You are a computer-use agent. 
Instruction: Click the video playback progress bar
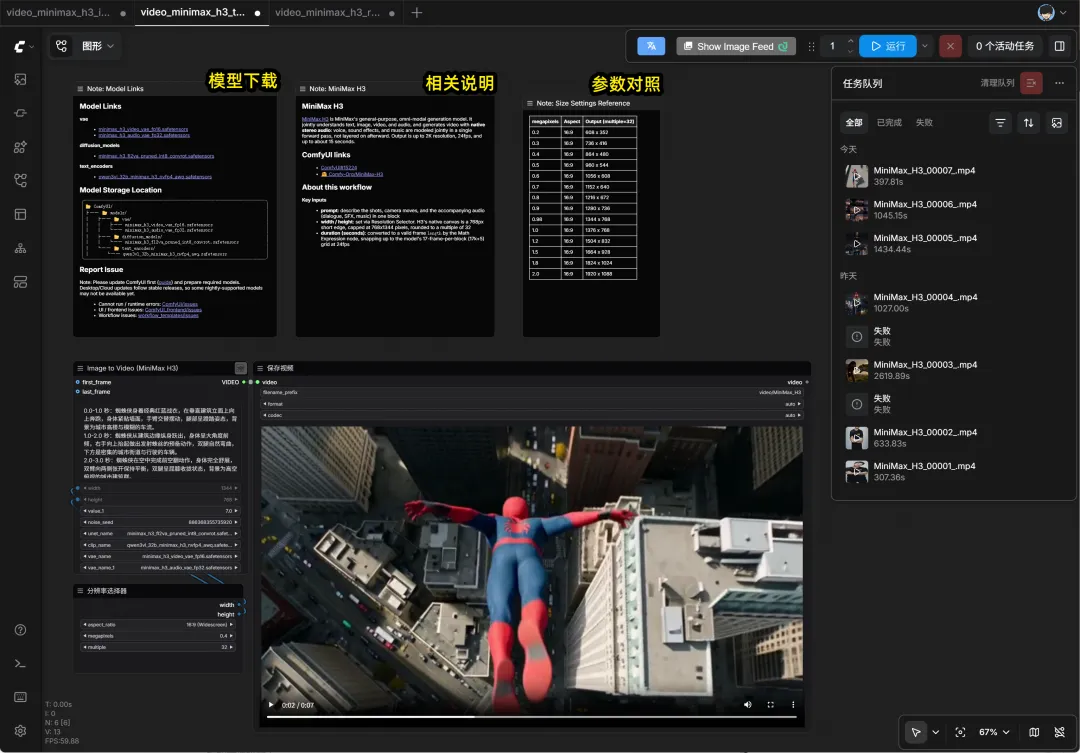click(531, 717)
